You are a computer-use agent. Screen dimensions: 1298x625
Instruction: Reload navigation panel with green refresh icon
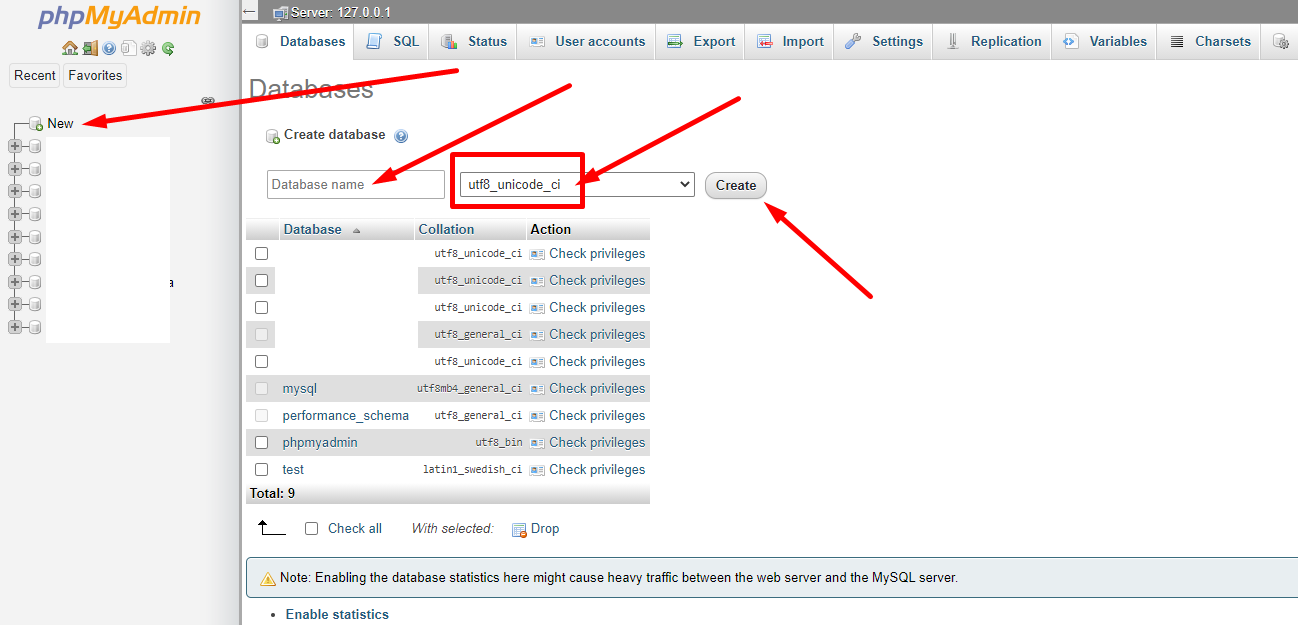tap(168, 48)
